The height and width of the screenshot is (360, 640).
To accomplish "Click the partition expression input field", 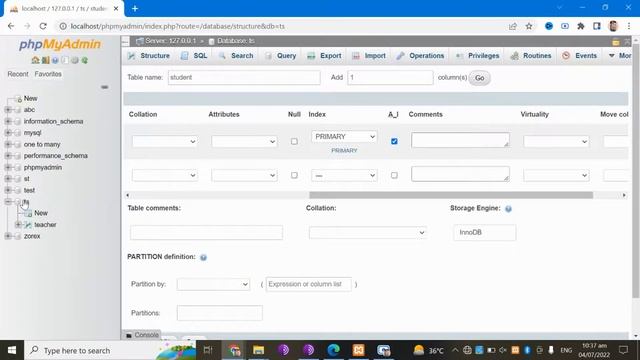I will [x=309, y=284].
